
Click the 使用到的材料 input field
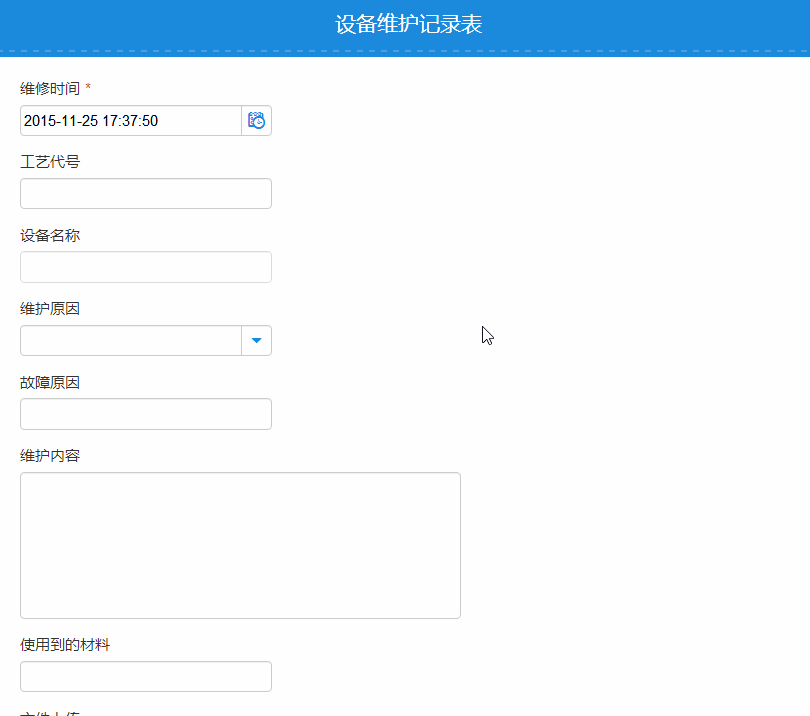(x=145, y=676)
